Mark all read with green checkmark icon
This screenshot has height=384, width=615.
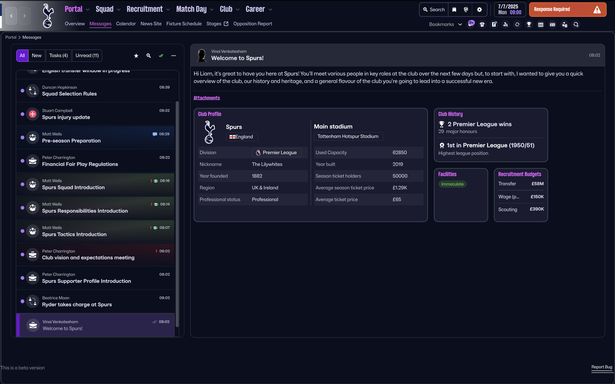161,56
